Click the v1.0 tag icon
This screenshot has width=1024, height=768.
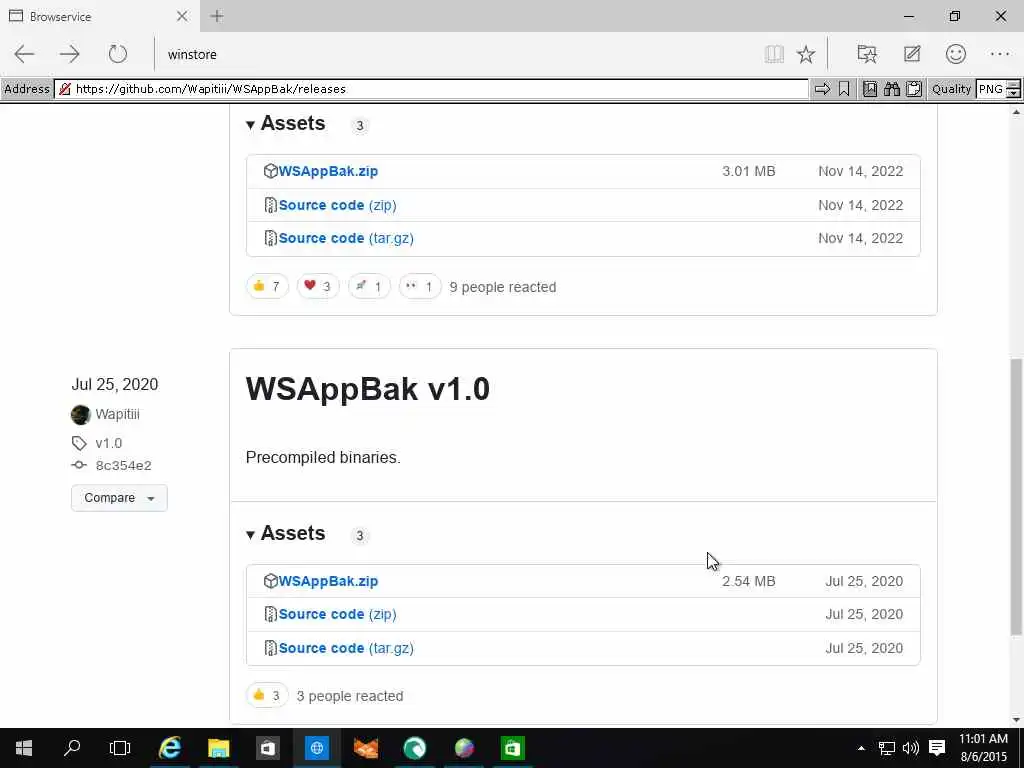click(79, 443)
